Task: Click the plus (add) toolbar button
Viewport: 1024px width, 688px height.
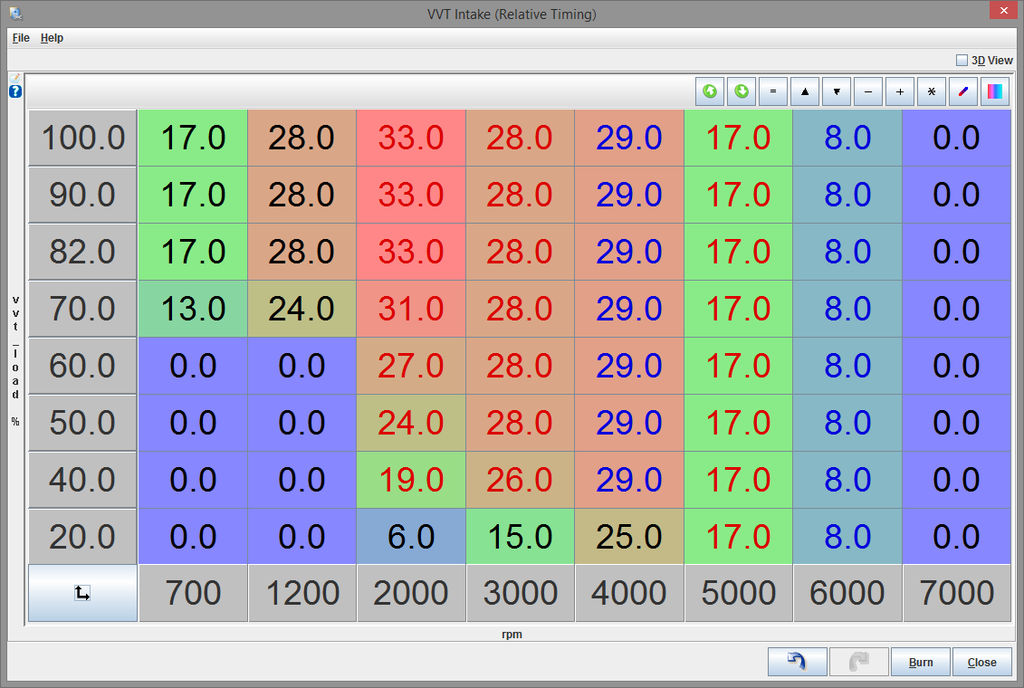Action: point(899,92)
